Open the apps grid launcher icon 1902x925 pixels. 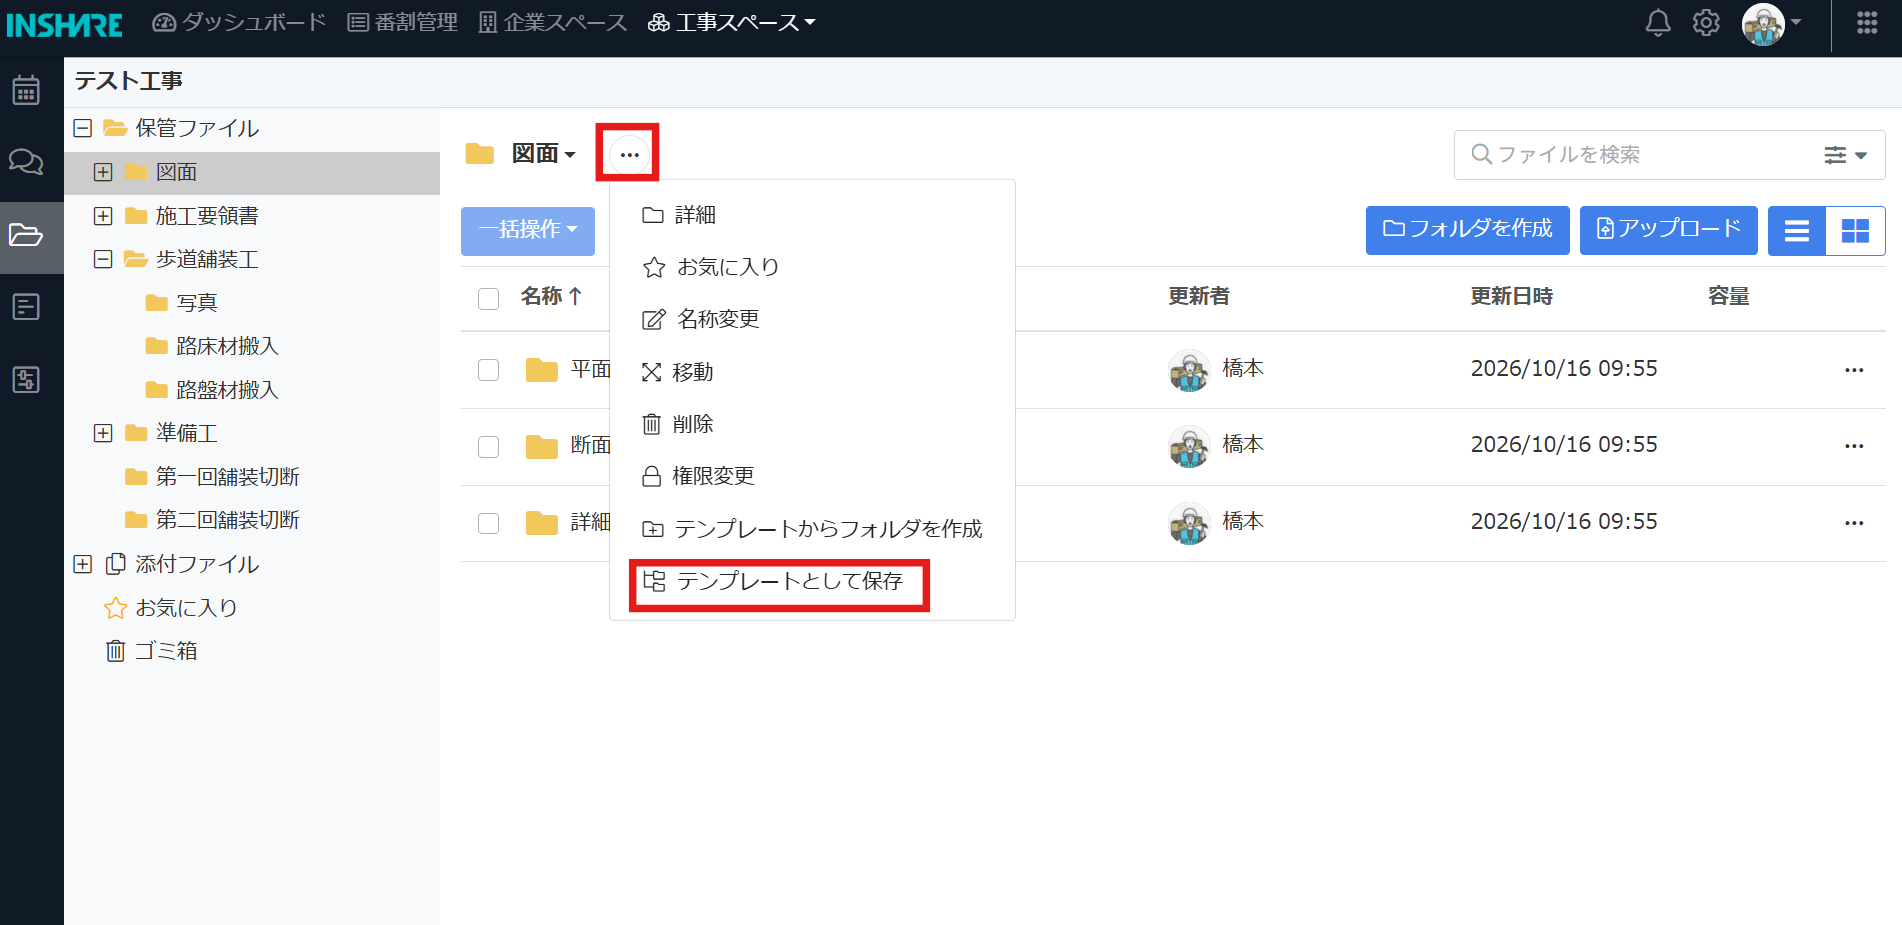point(1867,22)
